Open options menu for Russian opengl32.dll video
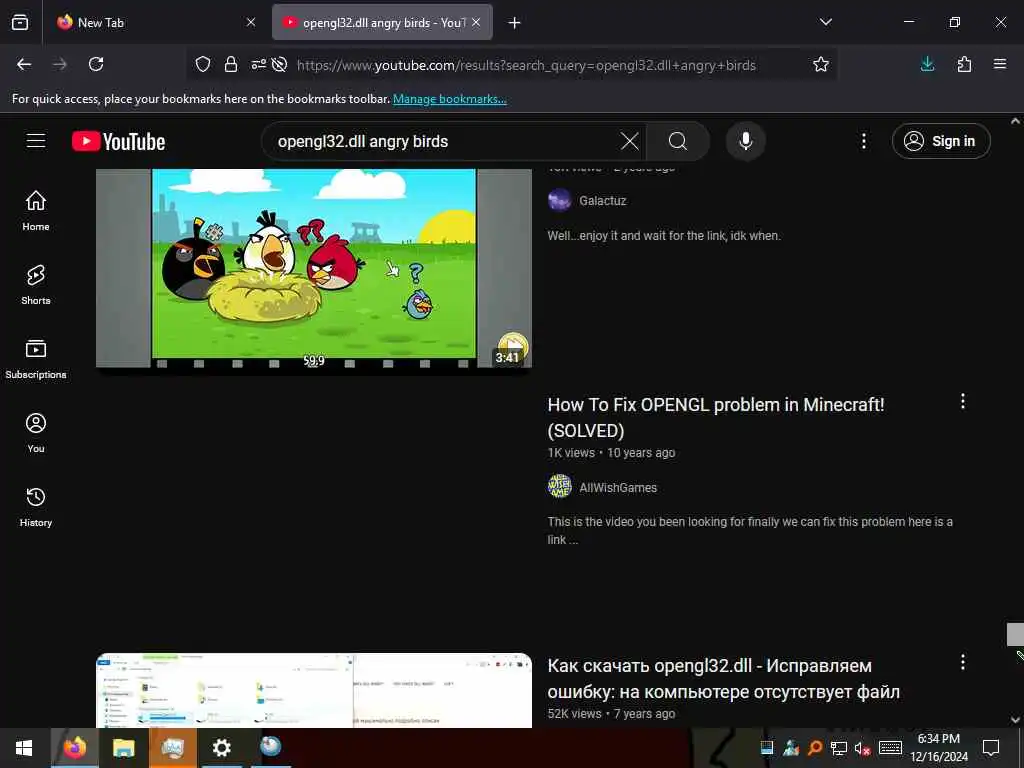Viewport: 1024px width, 768px height. [x=963, y=662]
